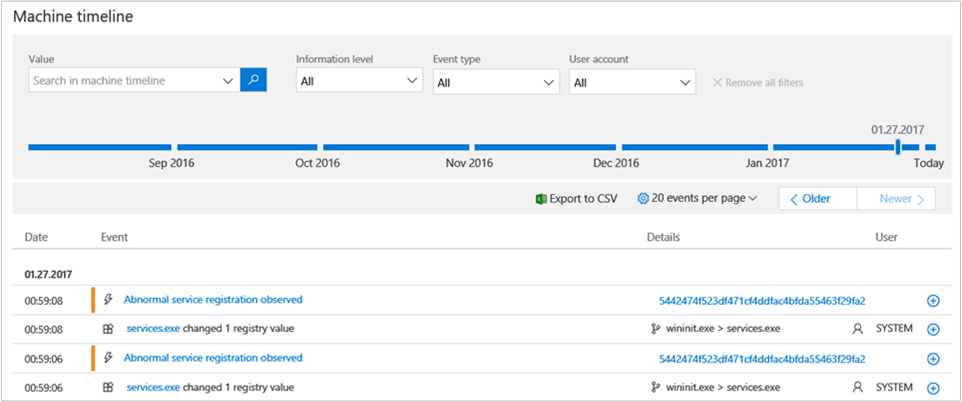Expand the search value dropdown arrow
The width and height of the screenshot is (962, 402).
point(227,81)
